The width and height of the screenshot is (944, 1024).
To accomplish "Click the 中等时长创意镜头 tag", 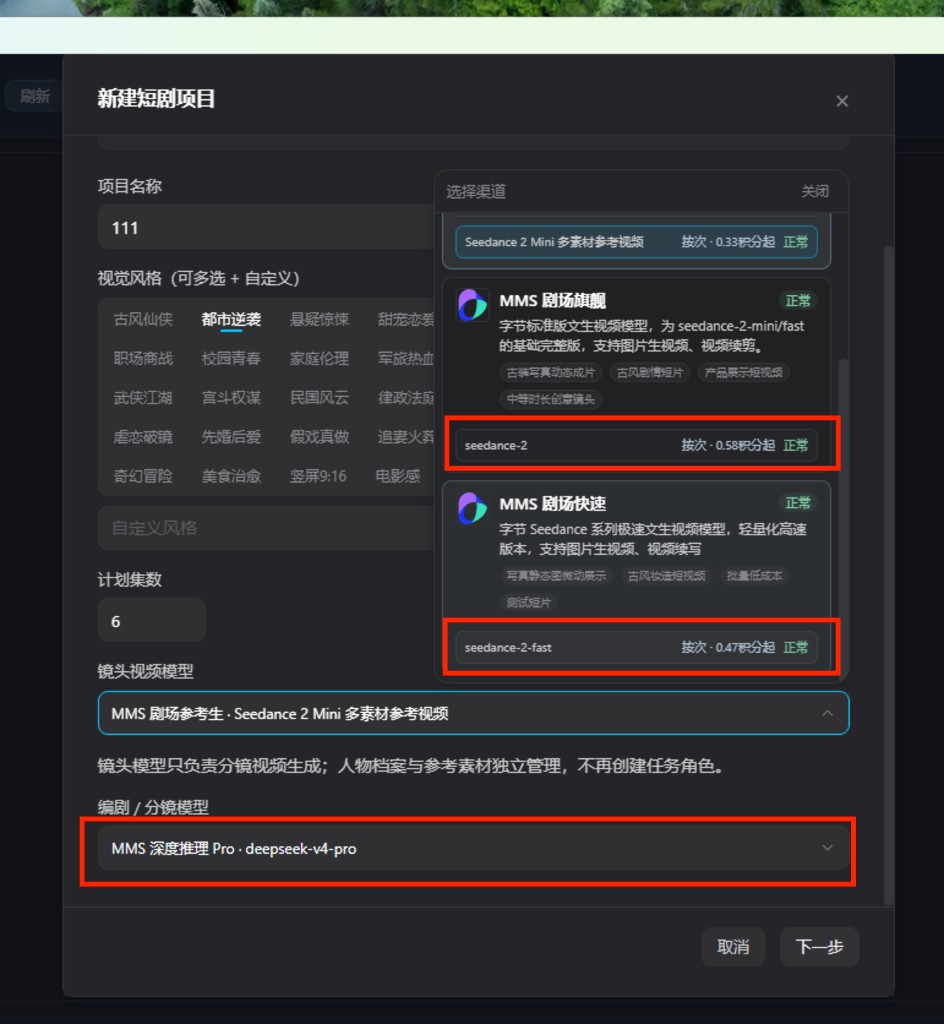I will [550, 399].
